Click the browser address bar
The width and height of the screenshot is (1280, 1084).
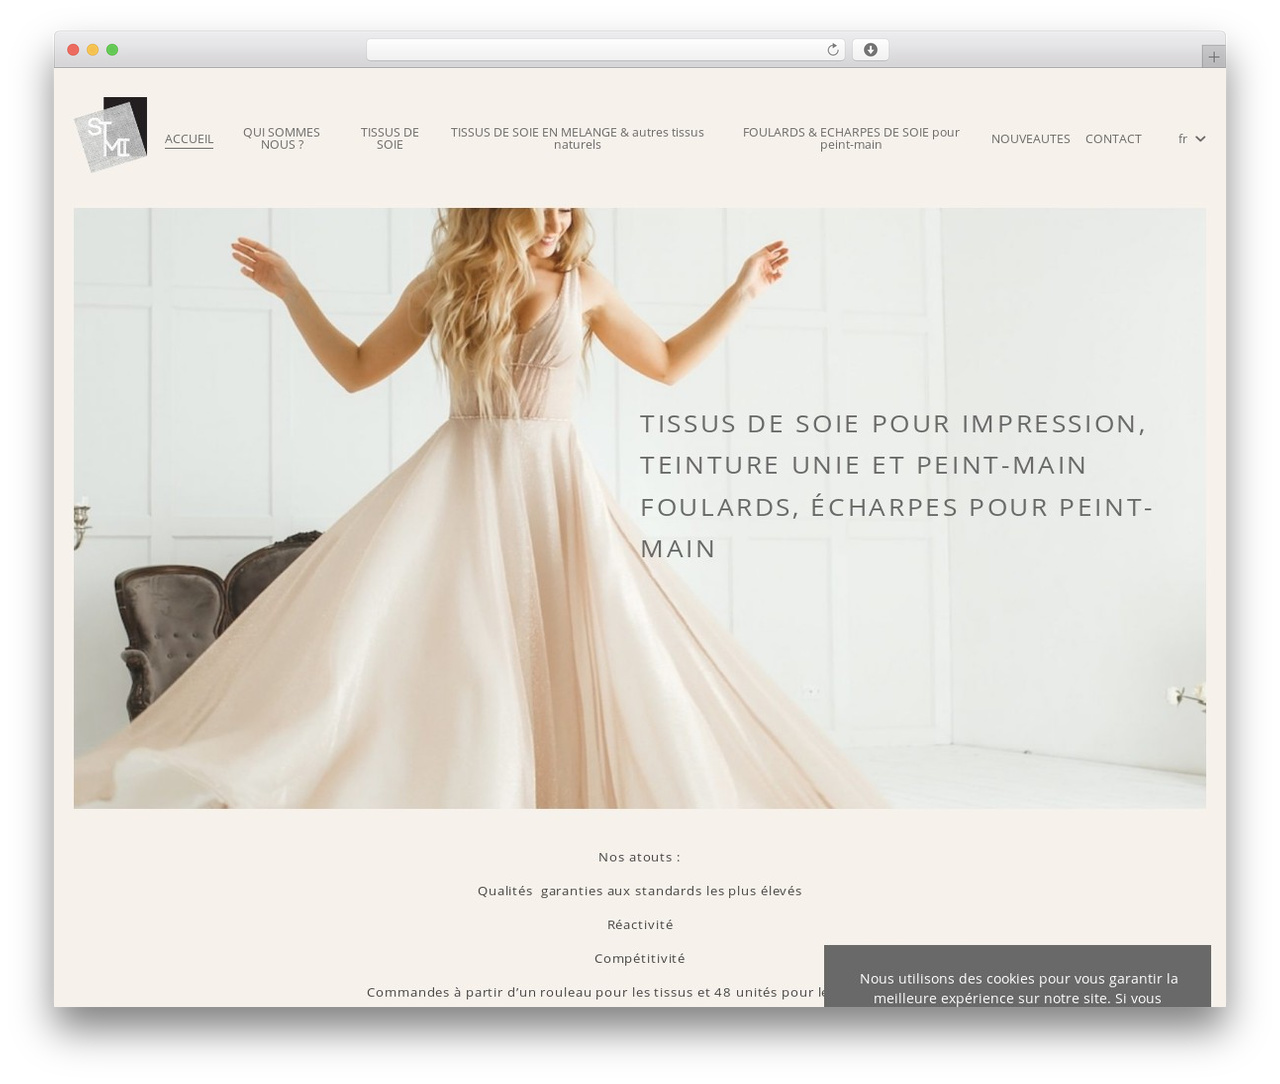click(x=605, y=50)
